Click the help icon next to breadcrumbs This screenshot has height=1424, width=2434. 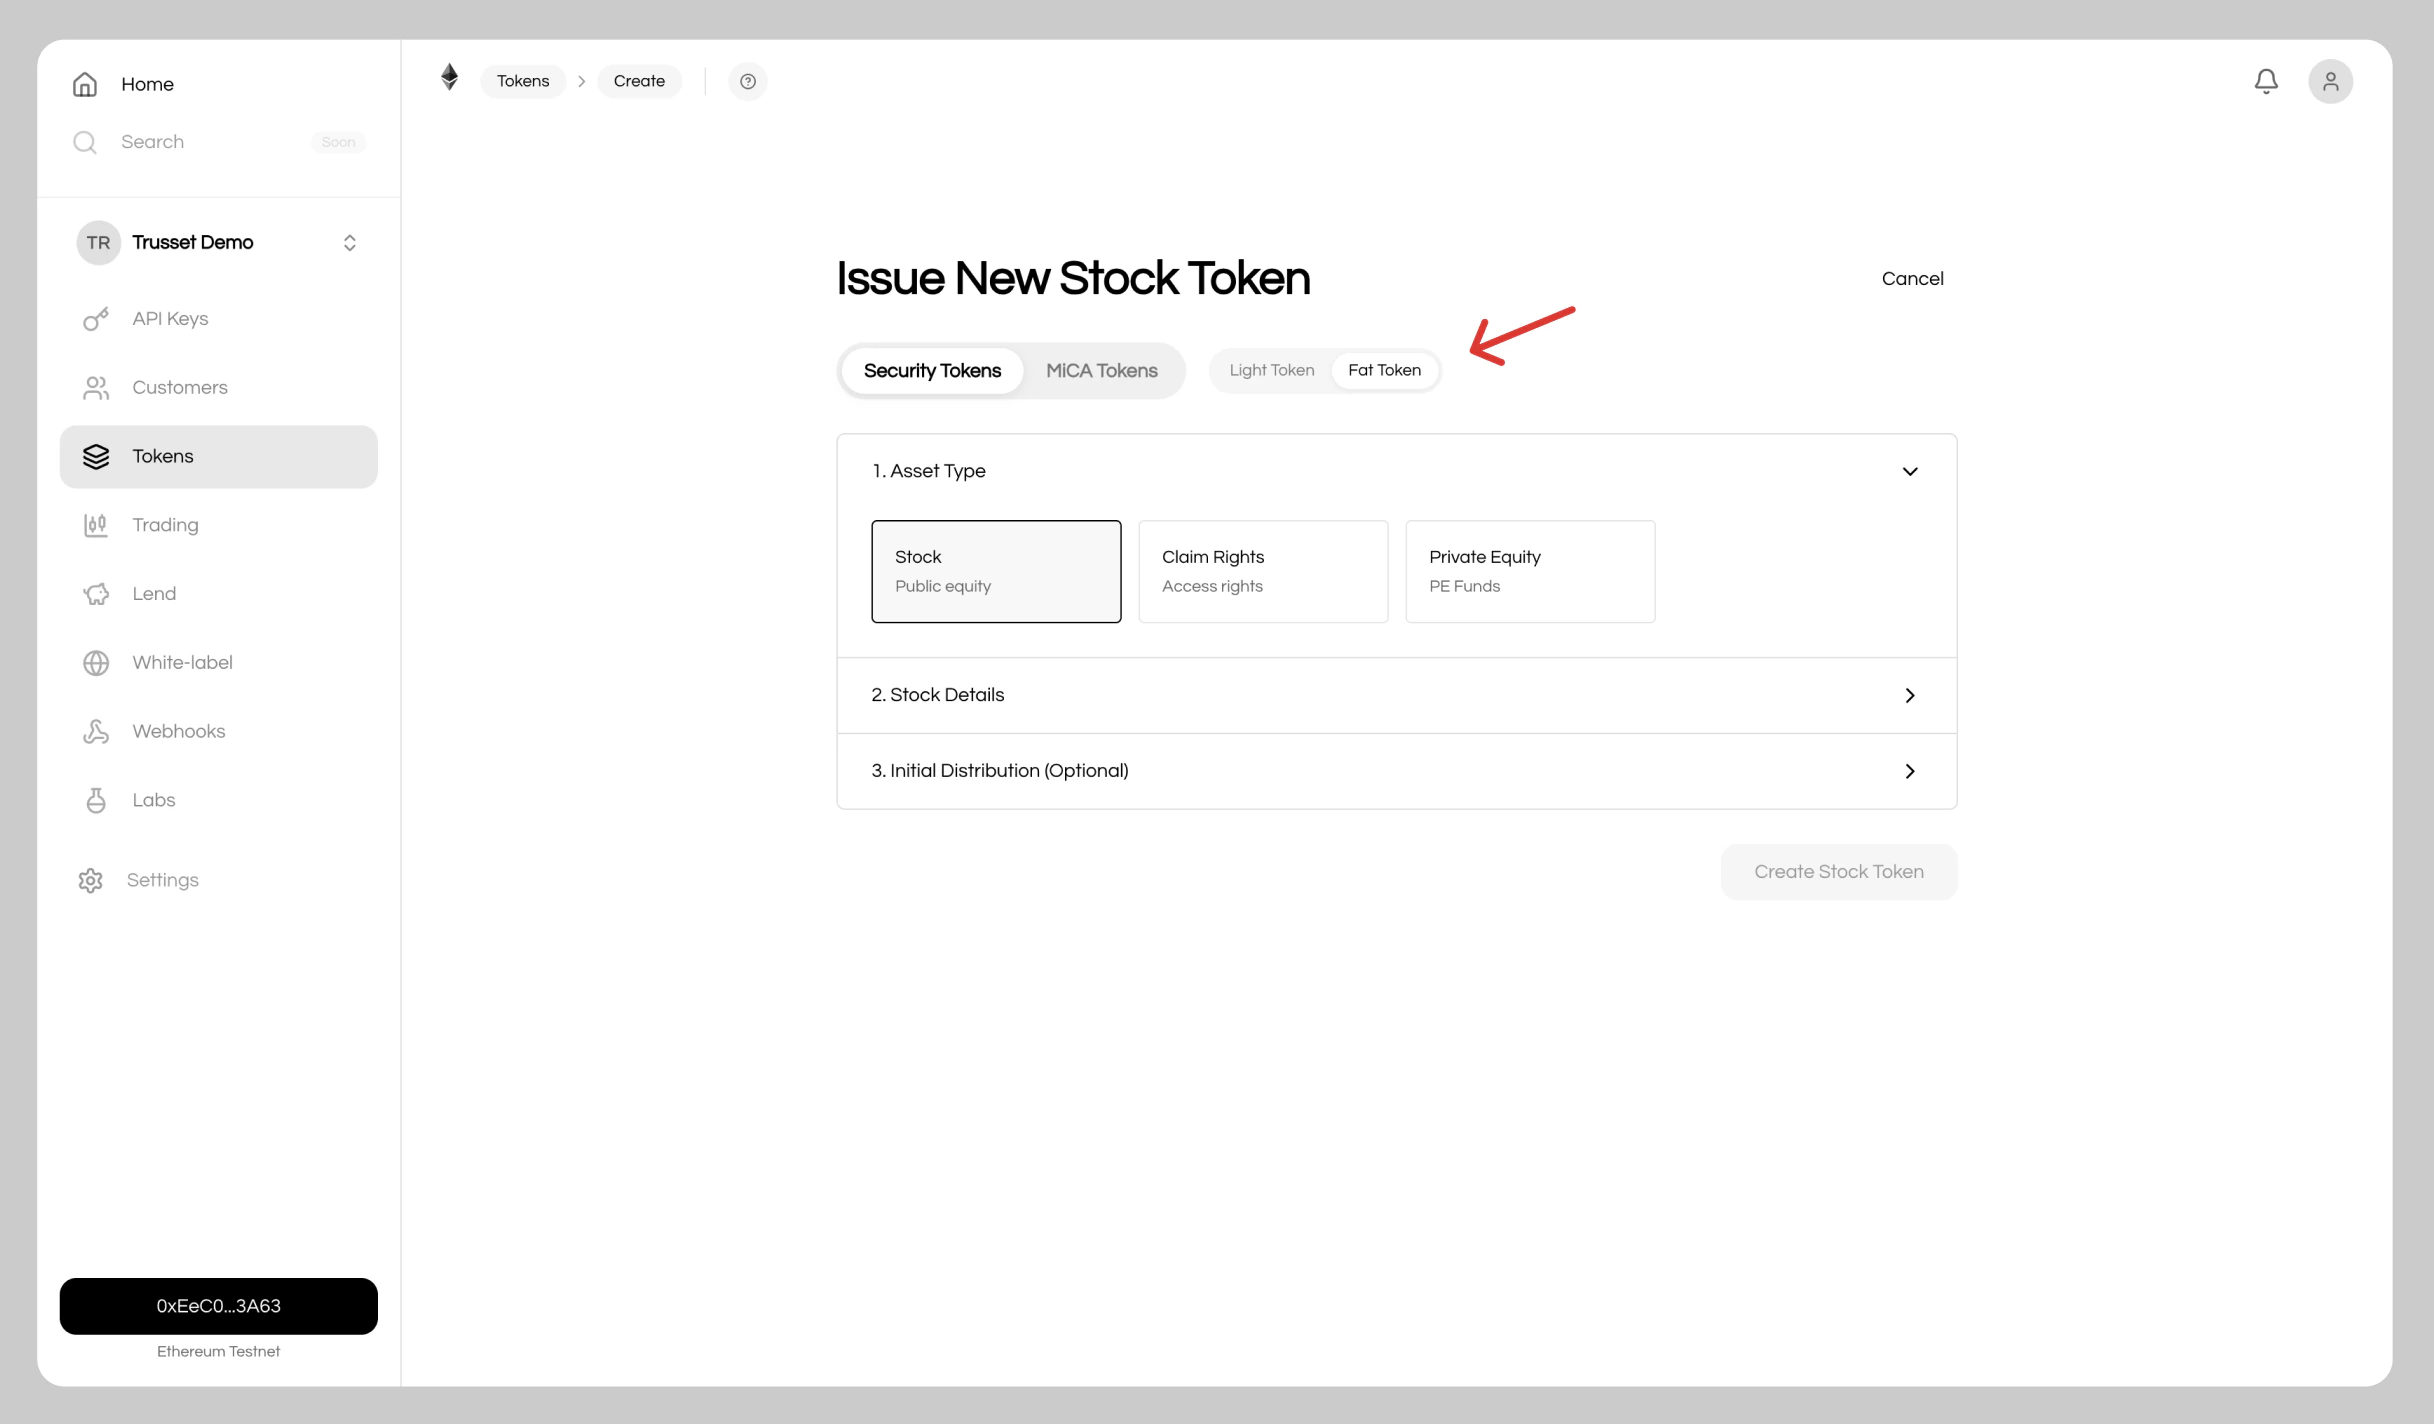[748, 81]
